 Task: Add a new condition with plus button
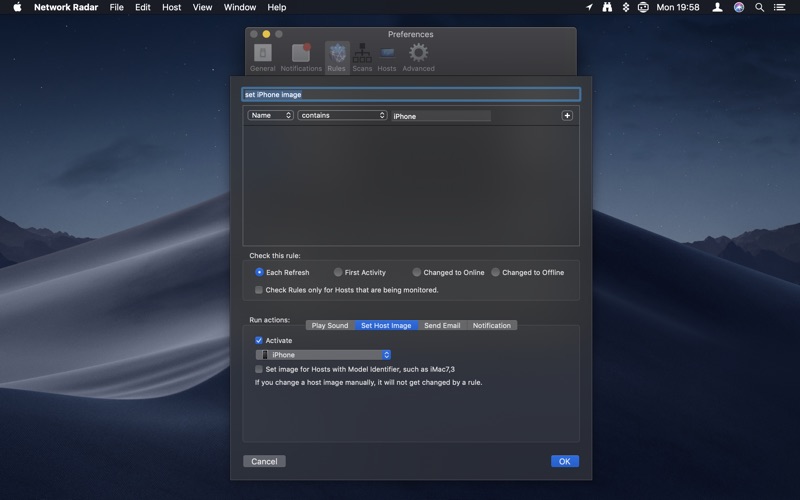click(x=567, y=116)
